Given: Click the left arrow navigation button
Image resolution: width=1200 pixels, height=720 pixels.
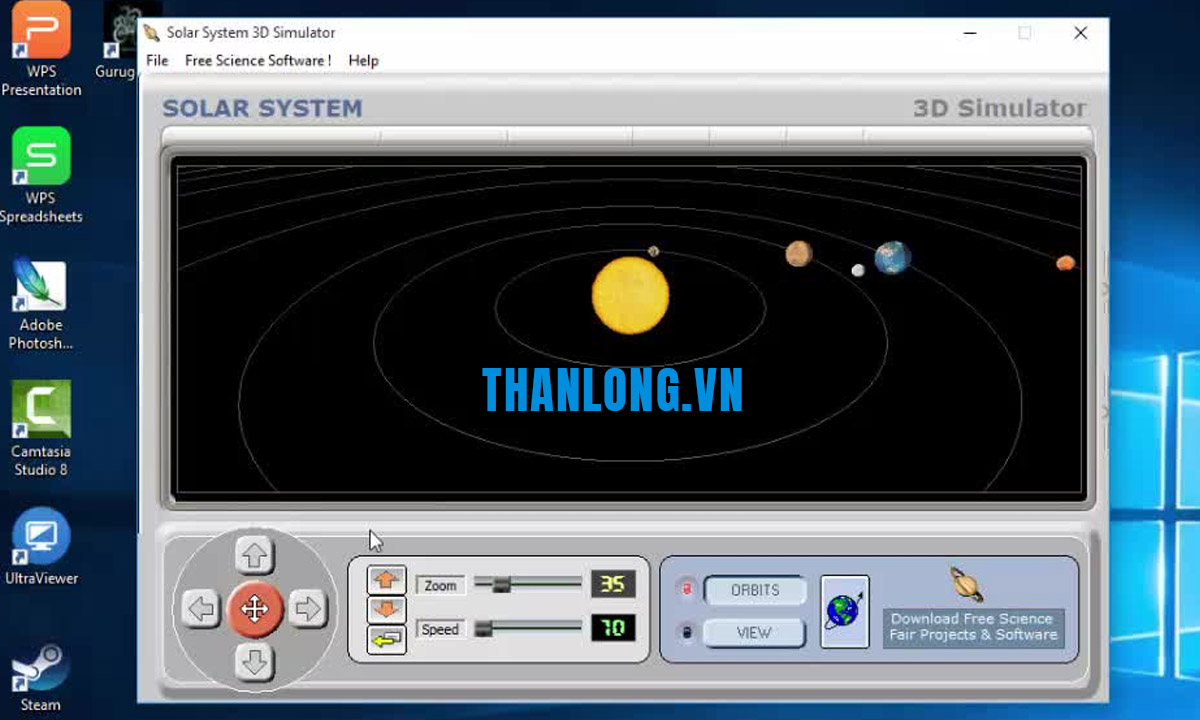Looking at the screenshot, I should pyautogui.click(x=201, y=608).
